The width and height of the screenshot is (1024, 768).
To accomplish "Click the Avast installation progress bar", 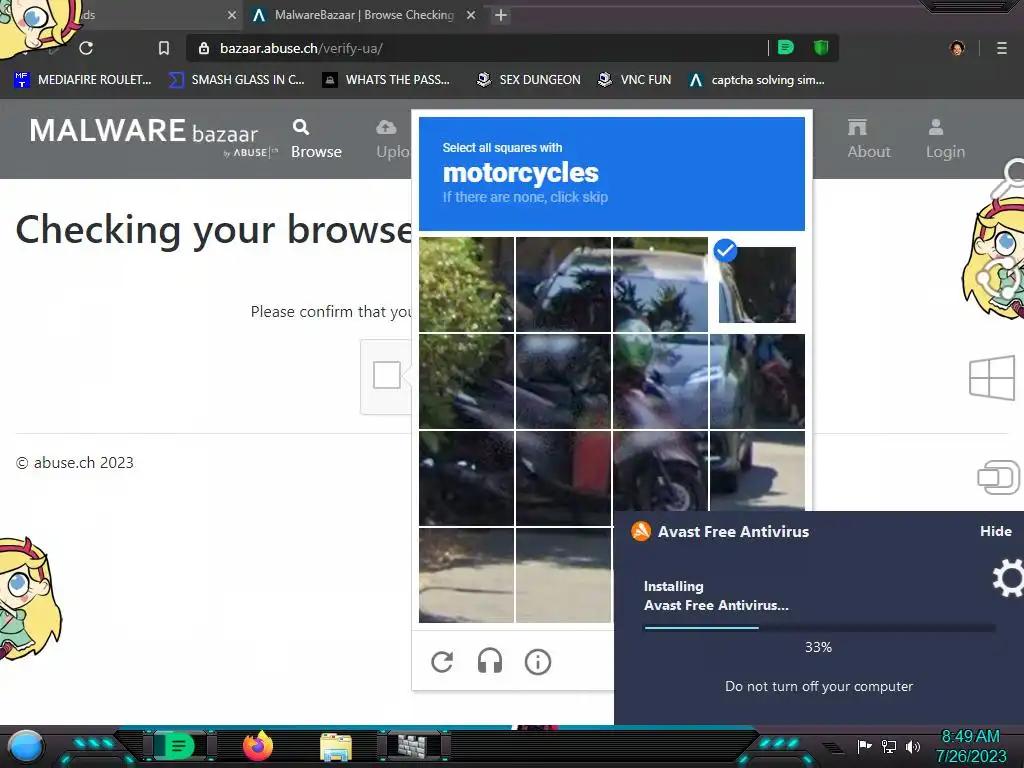I will [x=820, y=628].
